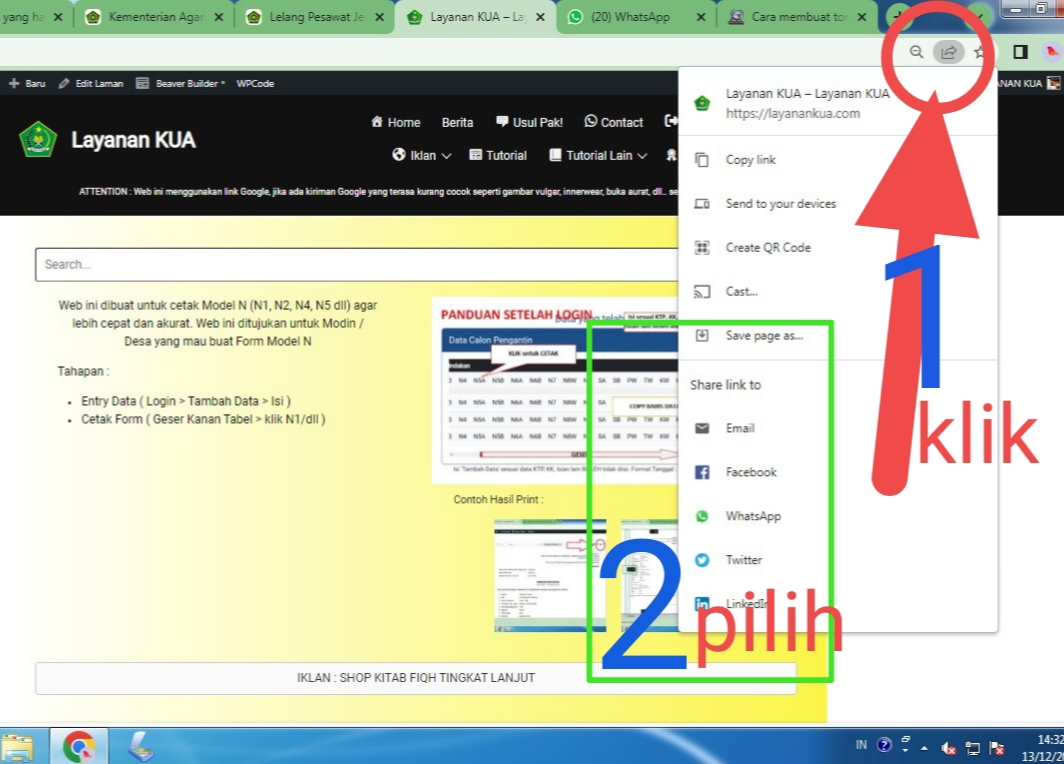Viewport: 1064px width, 764px height.
Task: Open Chrome side panel icon
Action: pyautogui.click(x=1020, y=52)
